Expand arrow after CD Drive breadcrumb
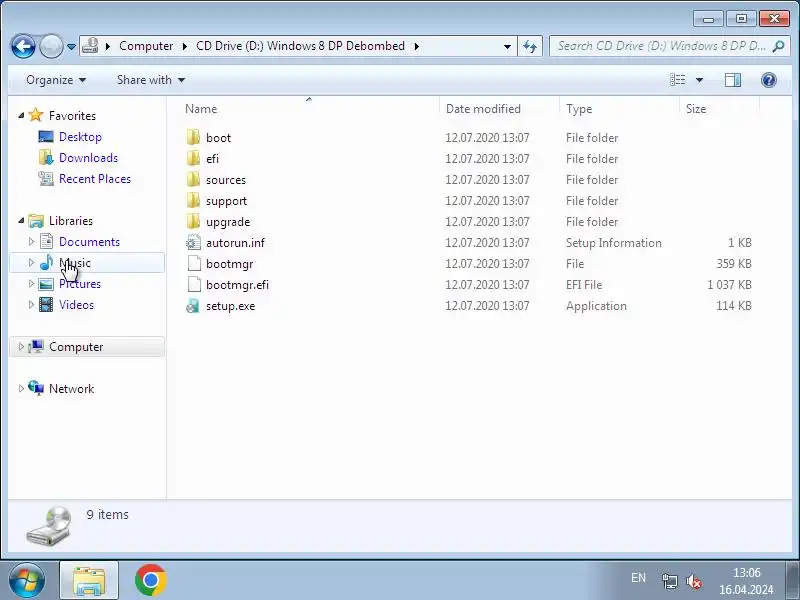This screenshot has width=800, height=600. point(416,46)
